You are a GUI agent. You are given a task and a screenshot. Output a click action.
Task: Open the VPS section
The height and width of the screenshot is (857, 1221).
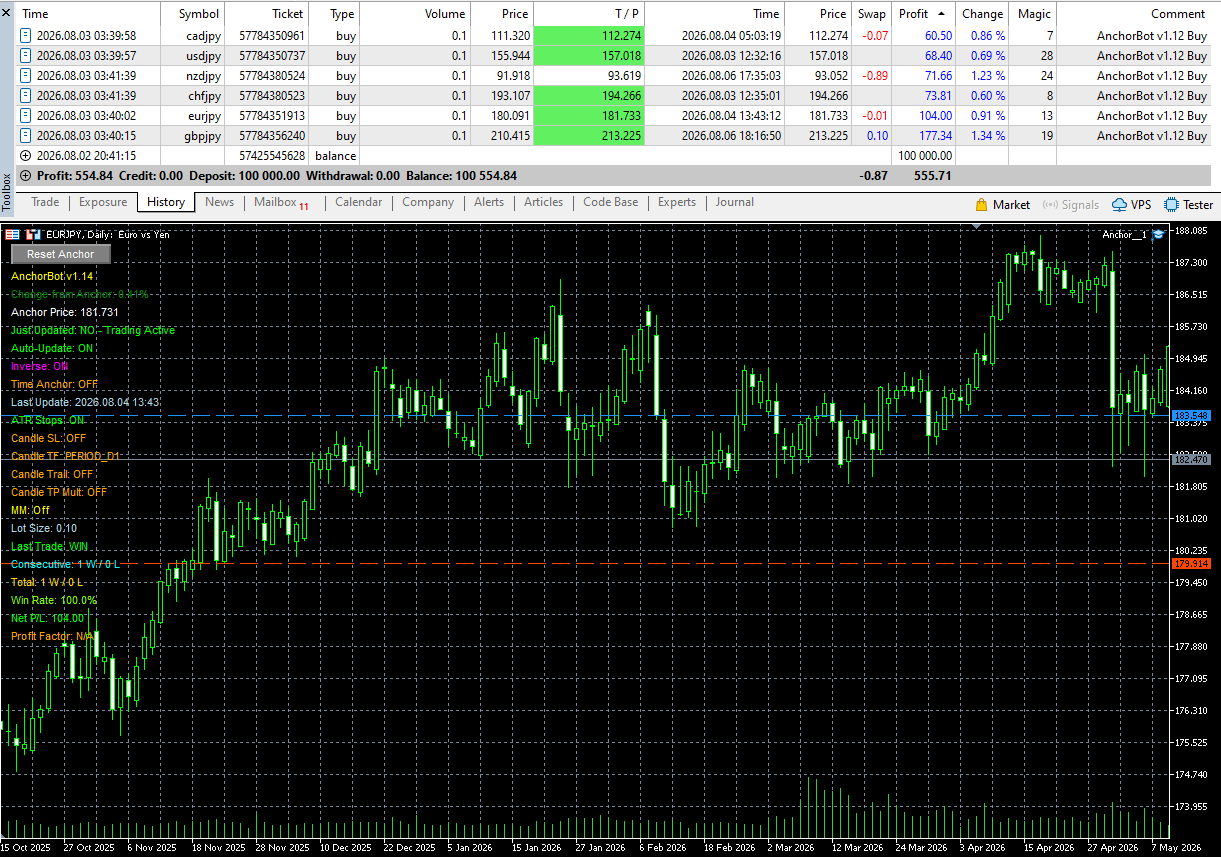coord(1132,204)
